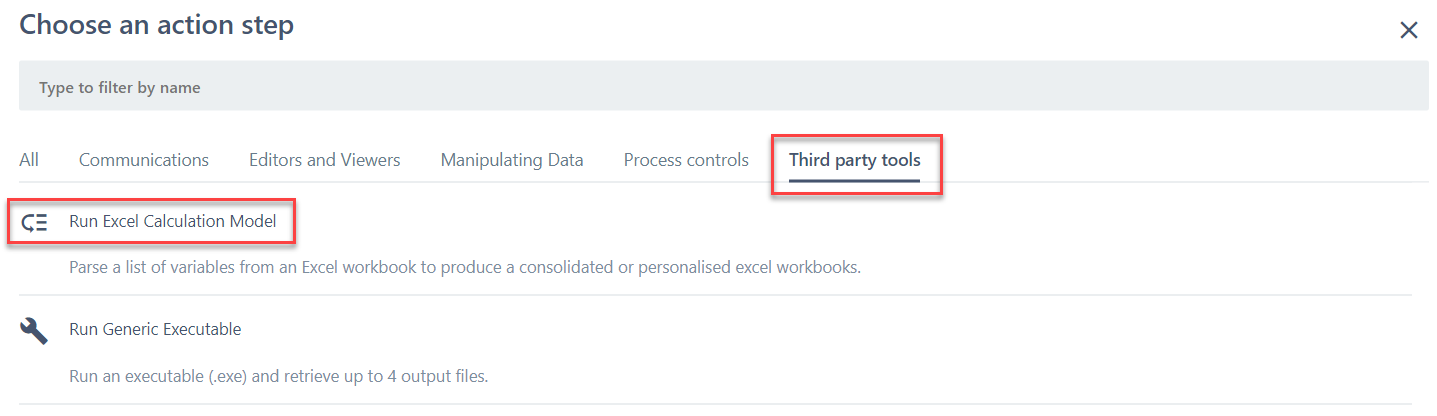Click the 'Run Generic Executable' title text
The width and height of the screenshot is (1437, 416).
(155, 329)
